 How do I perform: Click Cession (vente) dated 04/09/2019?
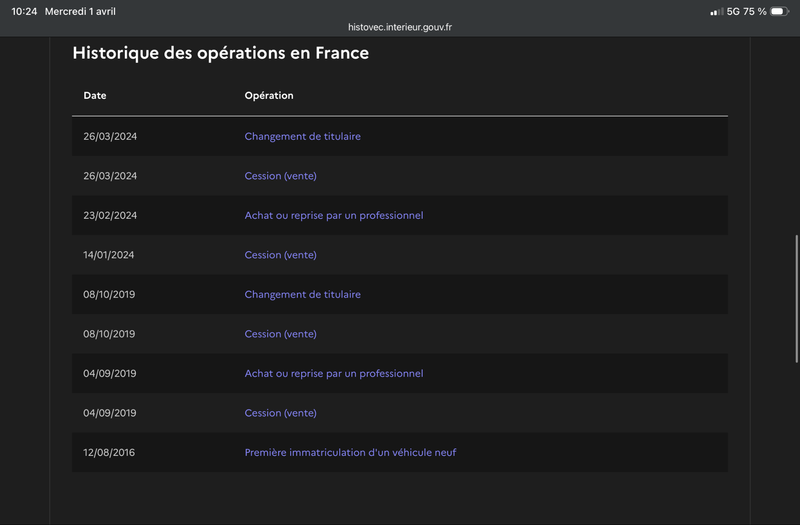(280, 413)
